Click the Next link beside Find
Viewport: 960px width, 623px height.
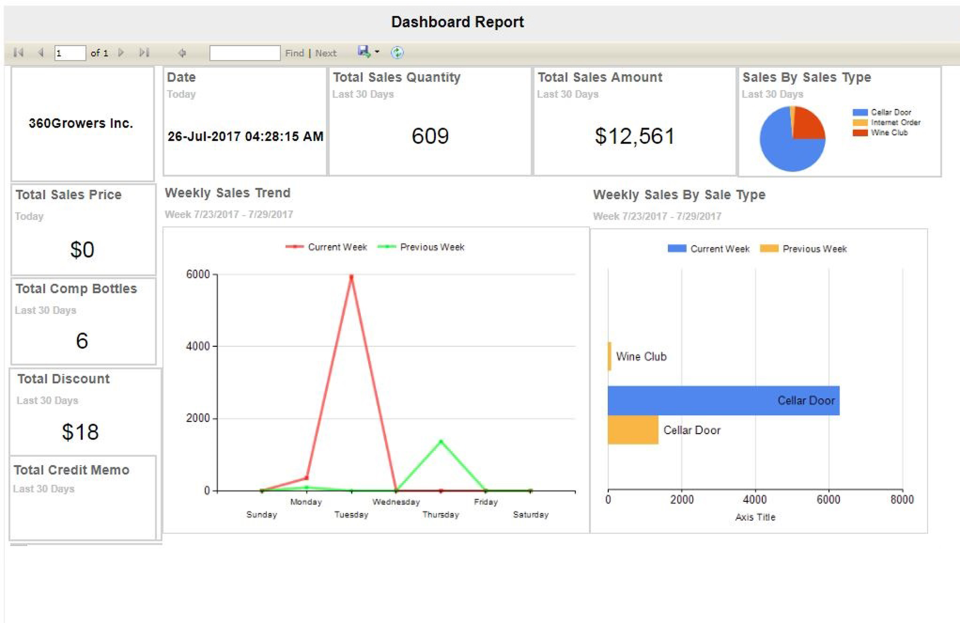click(x=325, y=52)
